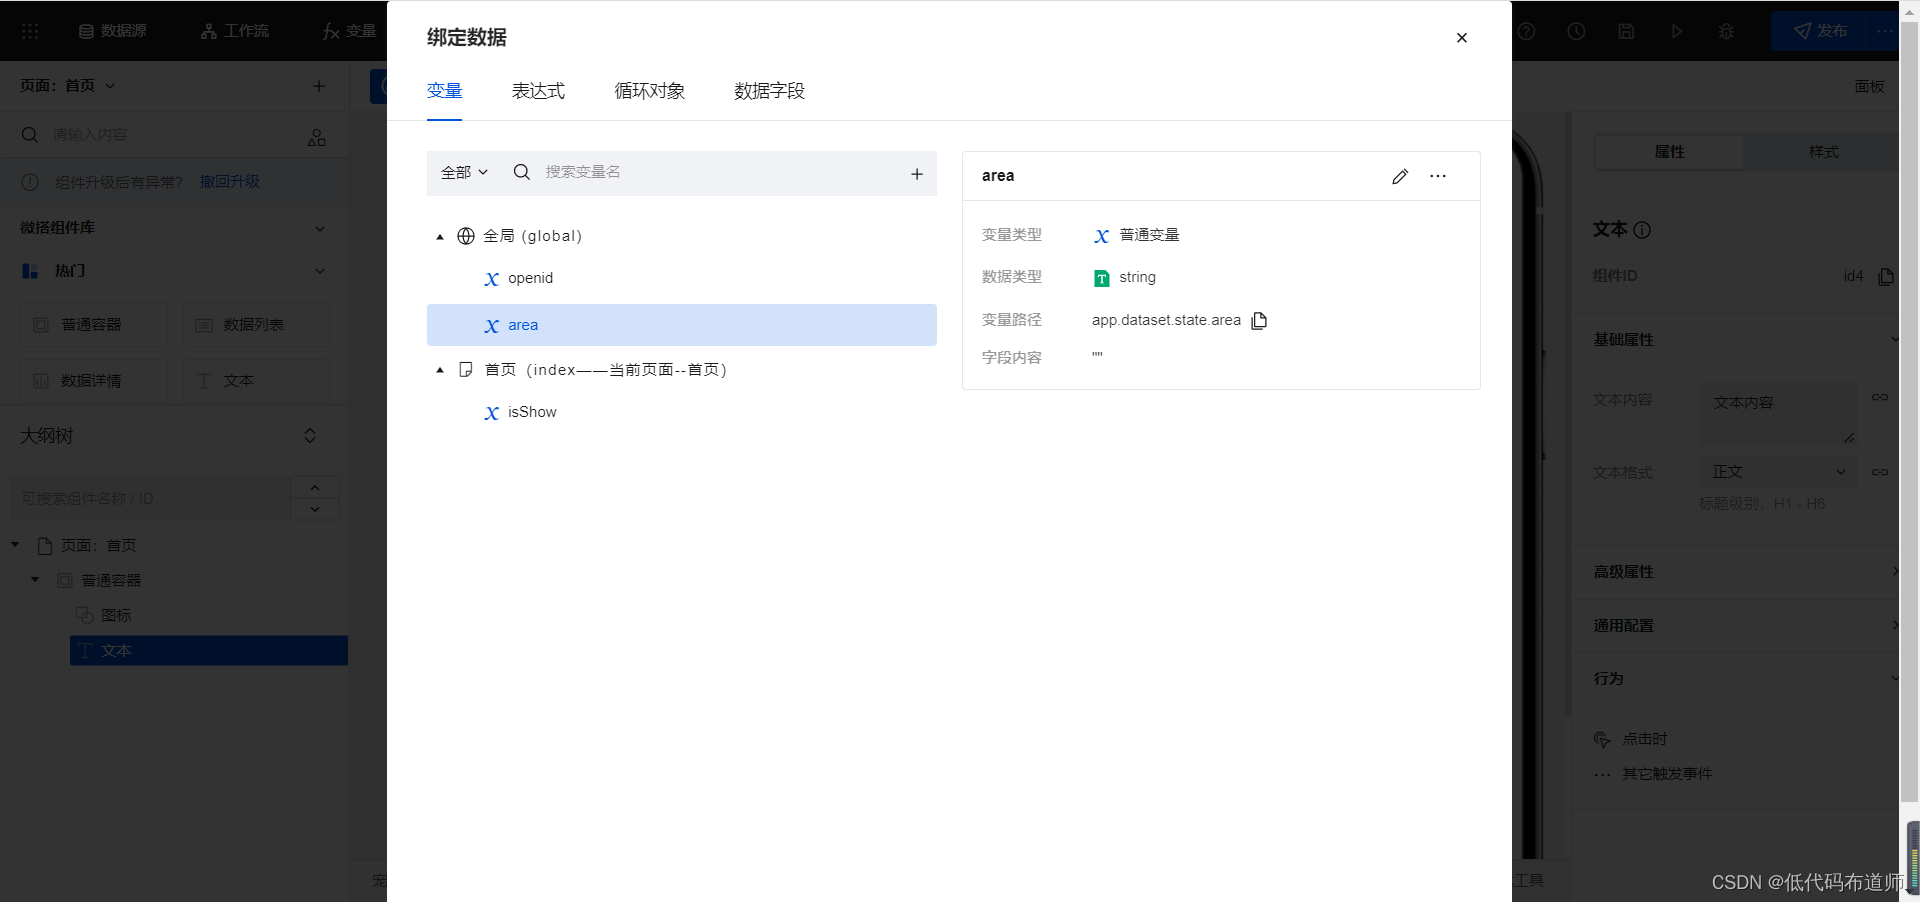1920x902 pixels.
Task: Toggle the 大纲树 panel expand arrows
Action: [310, 436]
